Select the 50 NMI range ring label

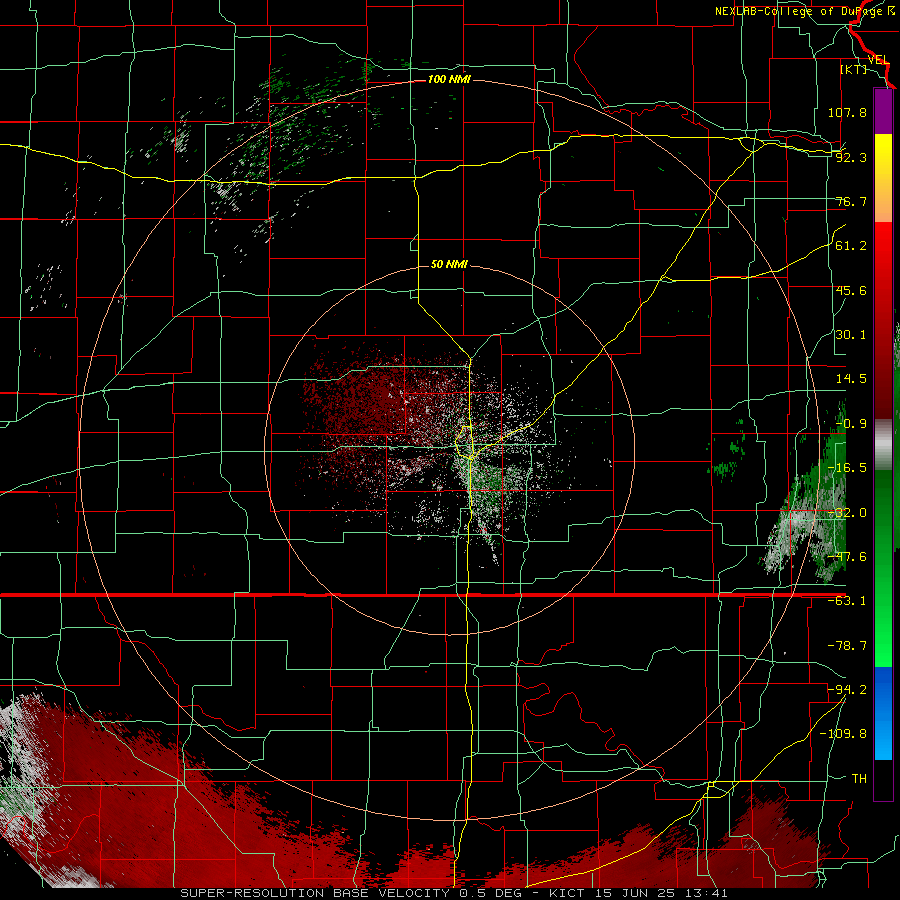pos(449,264)
